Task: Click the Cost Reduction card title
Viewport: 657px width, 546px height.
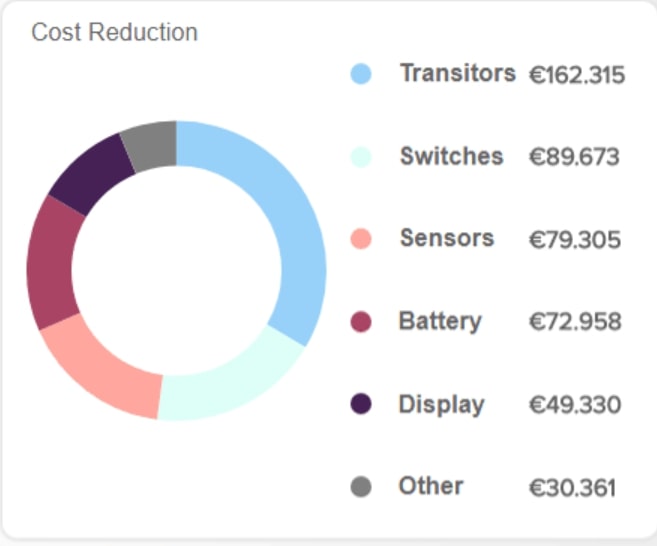Action: pos(114,32)
